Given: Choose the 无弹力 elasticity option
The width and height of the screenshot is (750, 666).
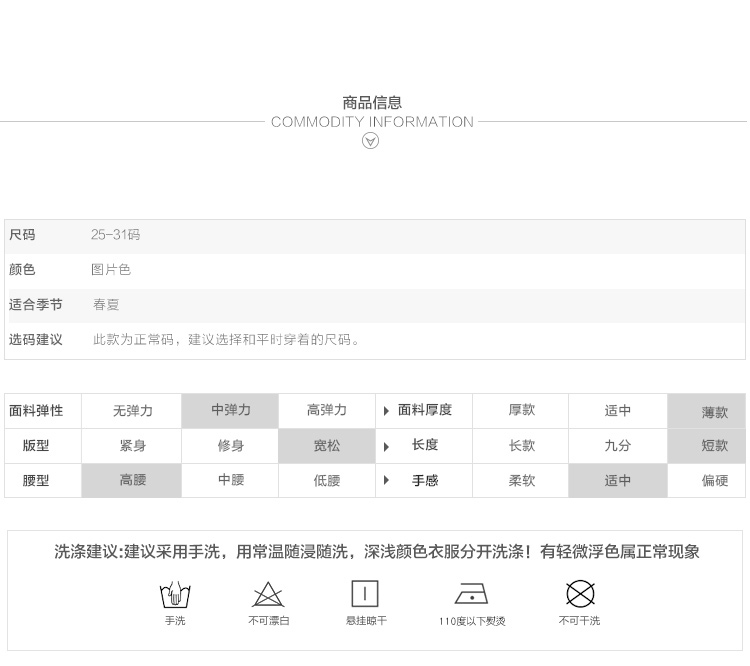Looking at the screenshot, I should tap(133, 411).
